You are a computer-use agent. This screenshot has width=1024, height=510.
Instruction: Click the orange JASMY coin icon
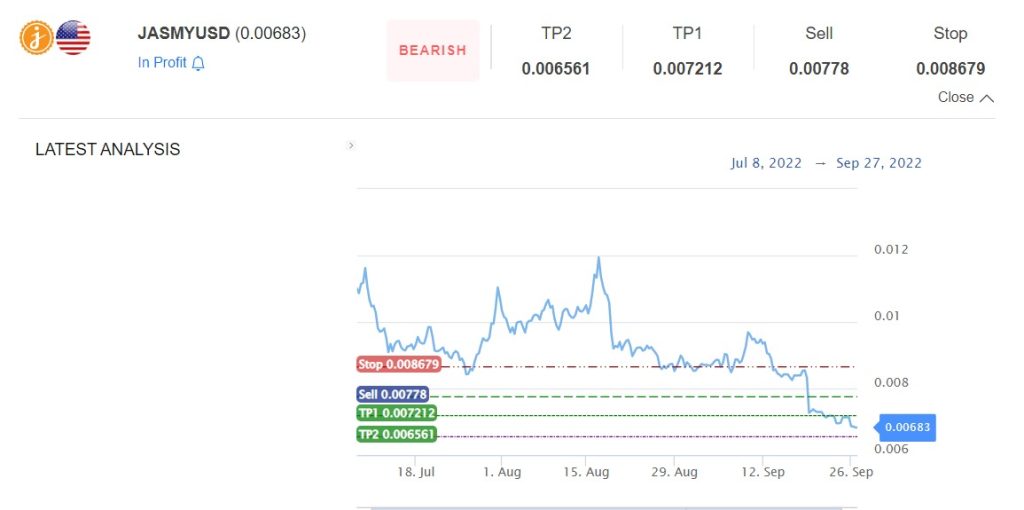37,37
